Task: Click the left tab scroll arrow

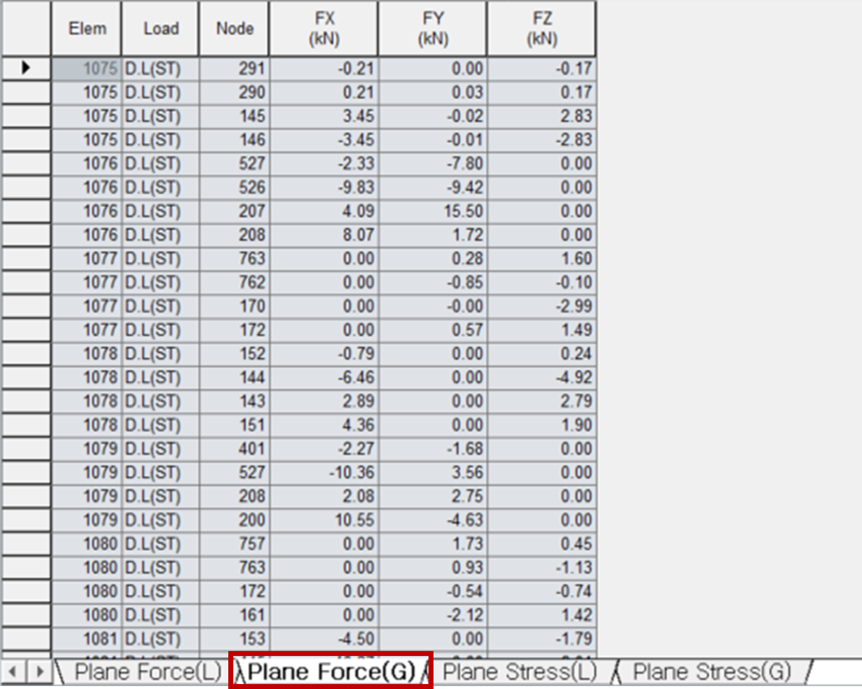Action: pos(12,671)
